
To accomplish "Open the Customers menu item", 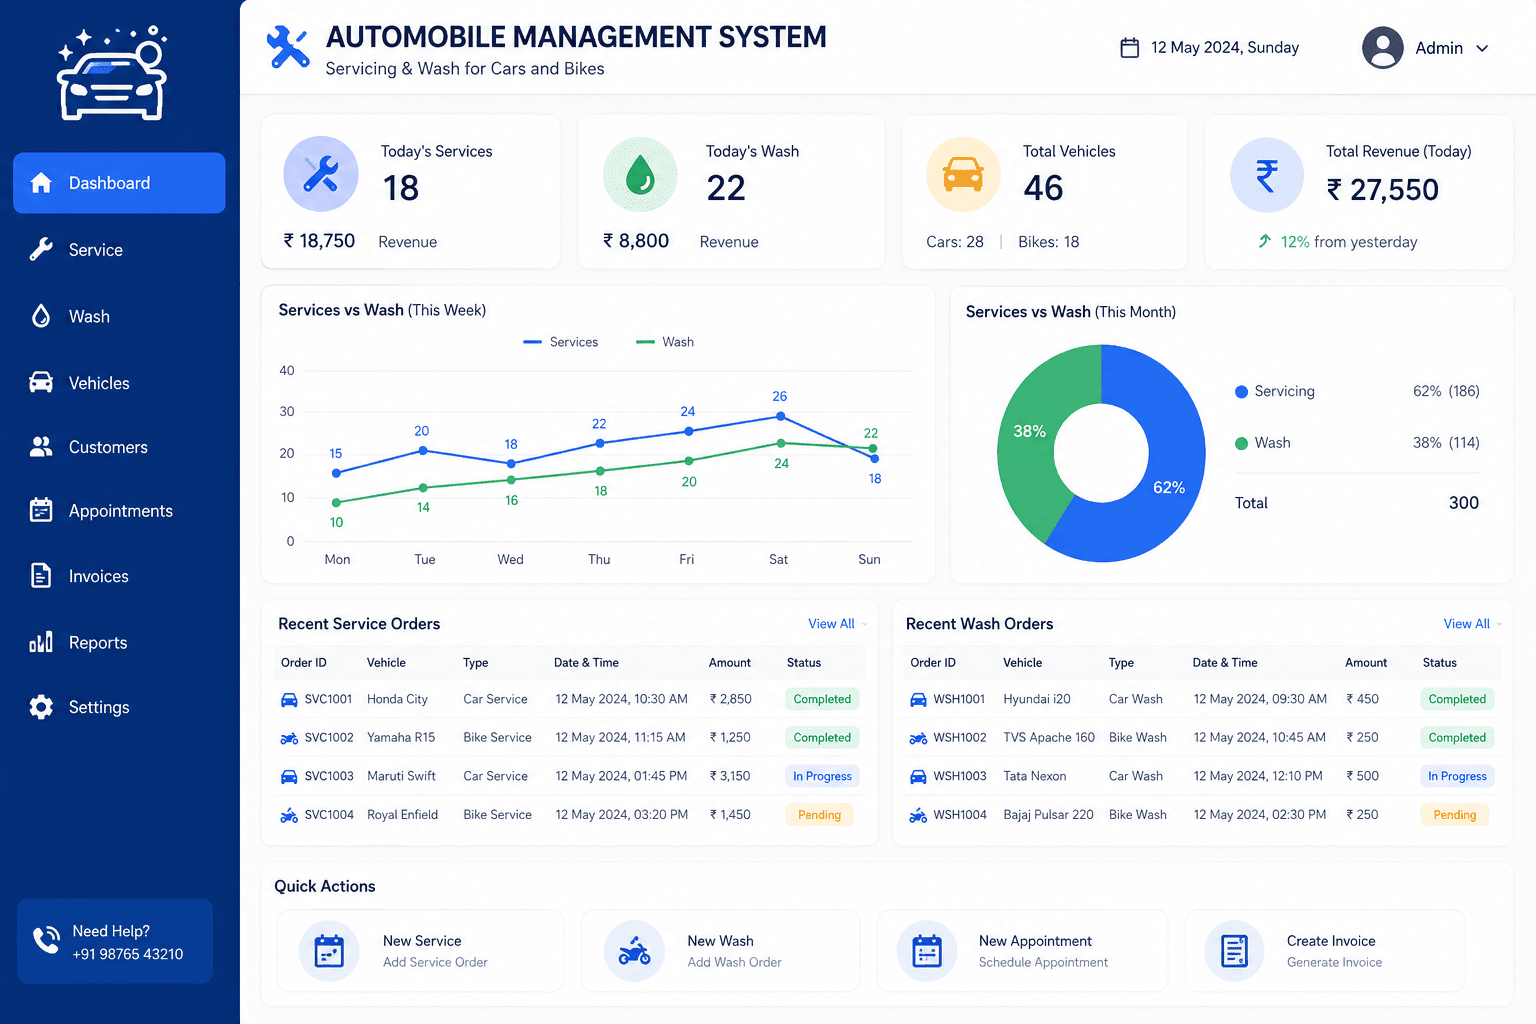I will 119,447.
